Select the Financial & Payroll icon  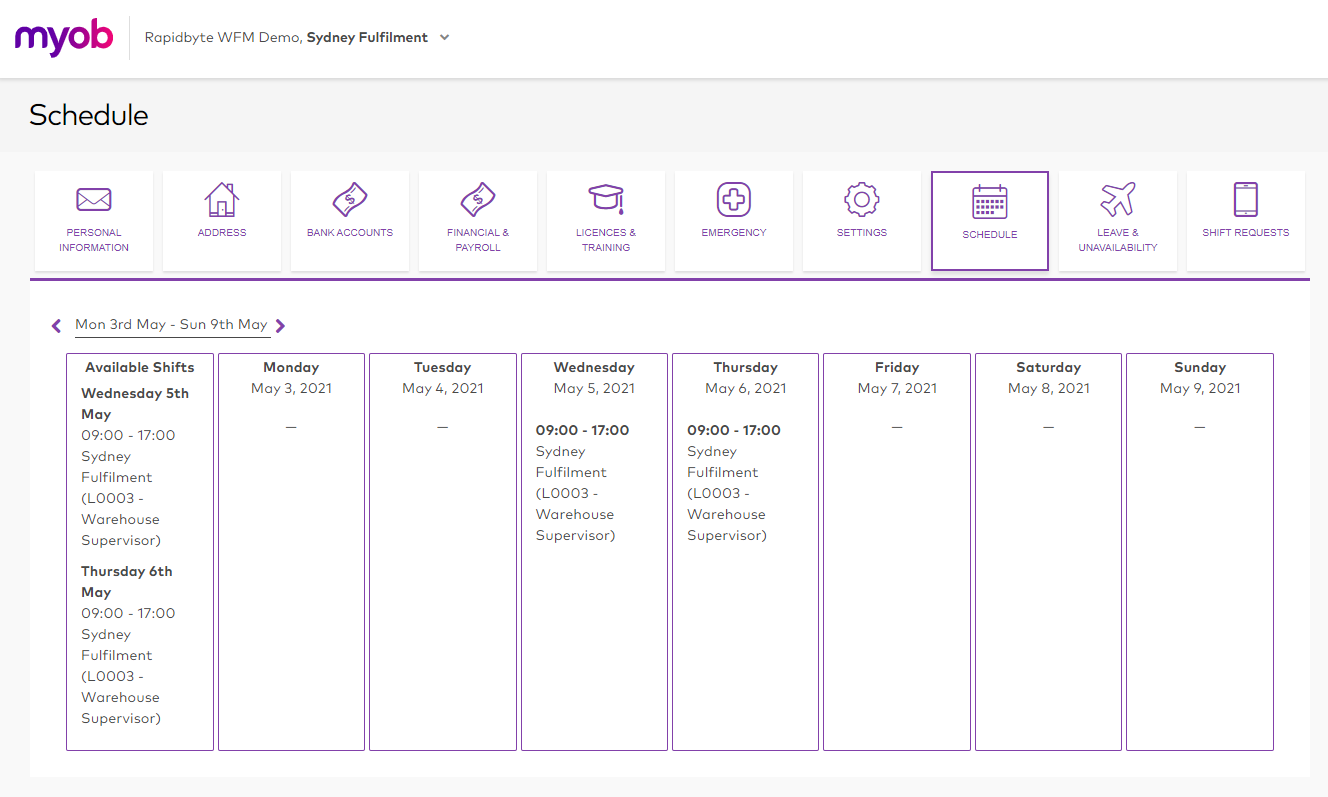478,200
